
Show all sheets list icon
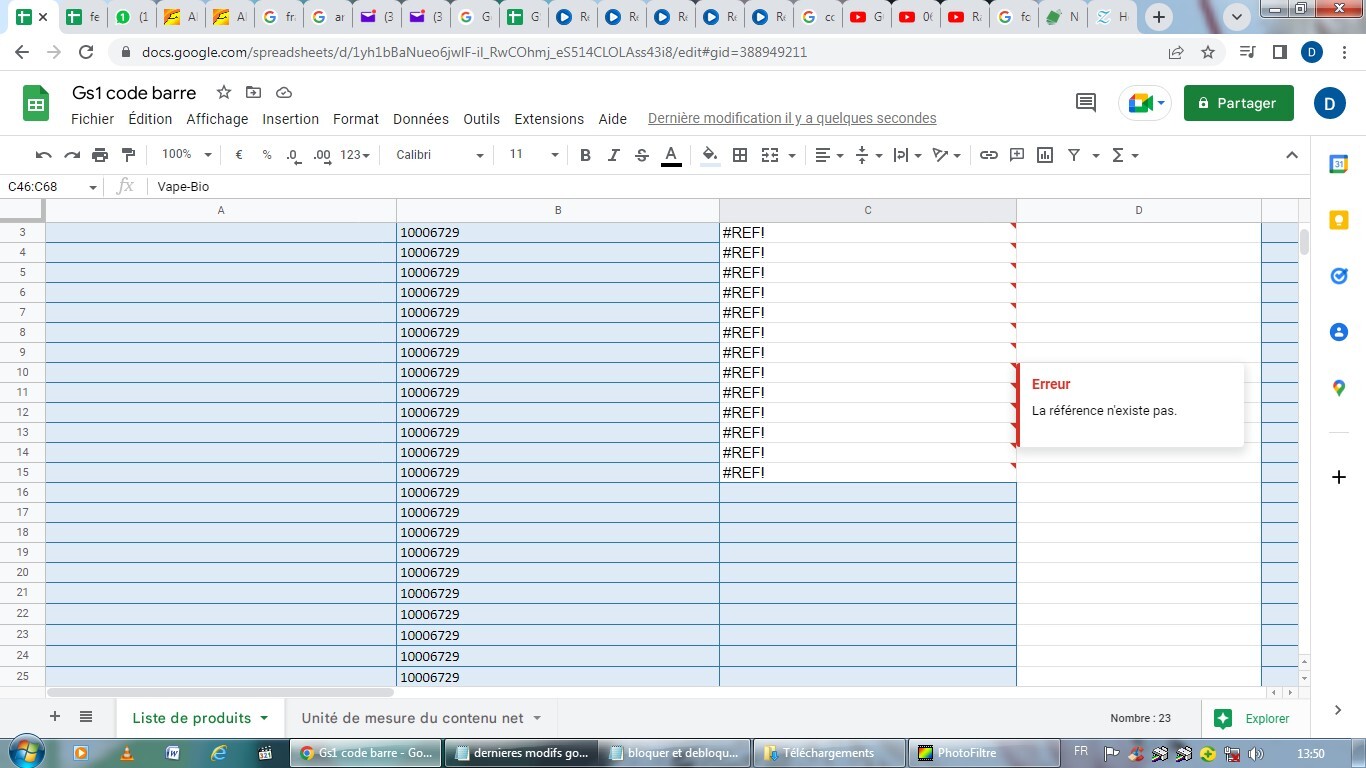[x=86, y=717]
